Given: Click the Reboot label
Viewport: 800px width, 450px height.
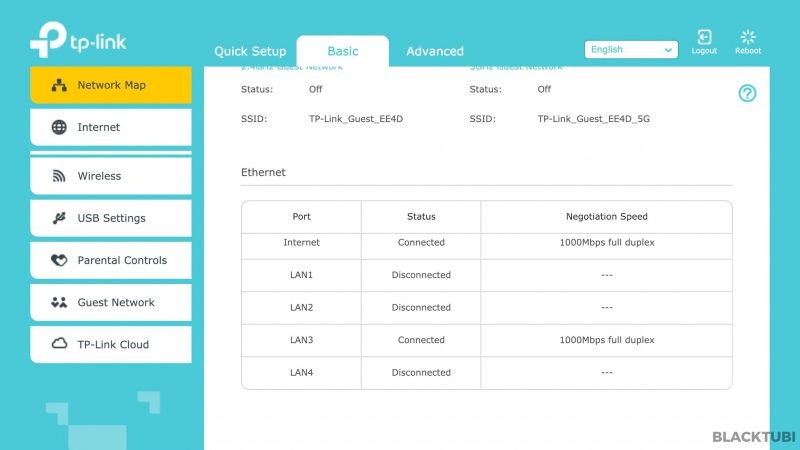Looking at the screenshot, I should click(748, 51).
